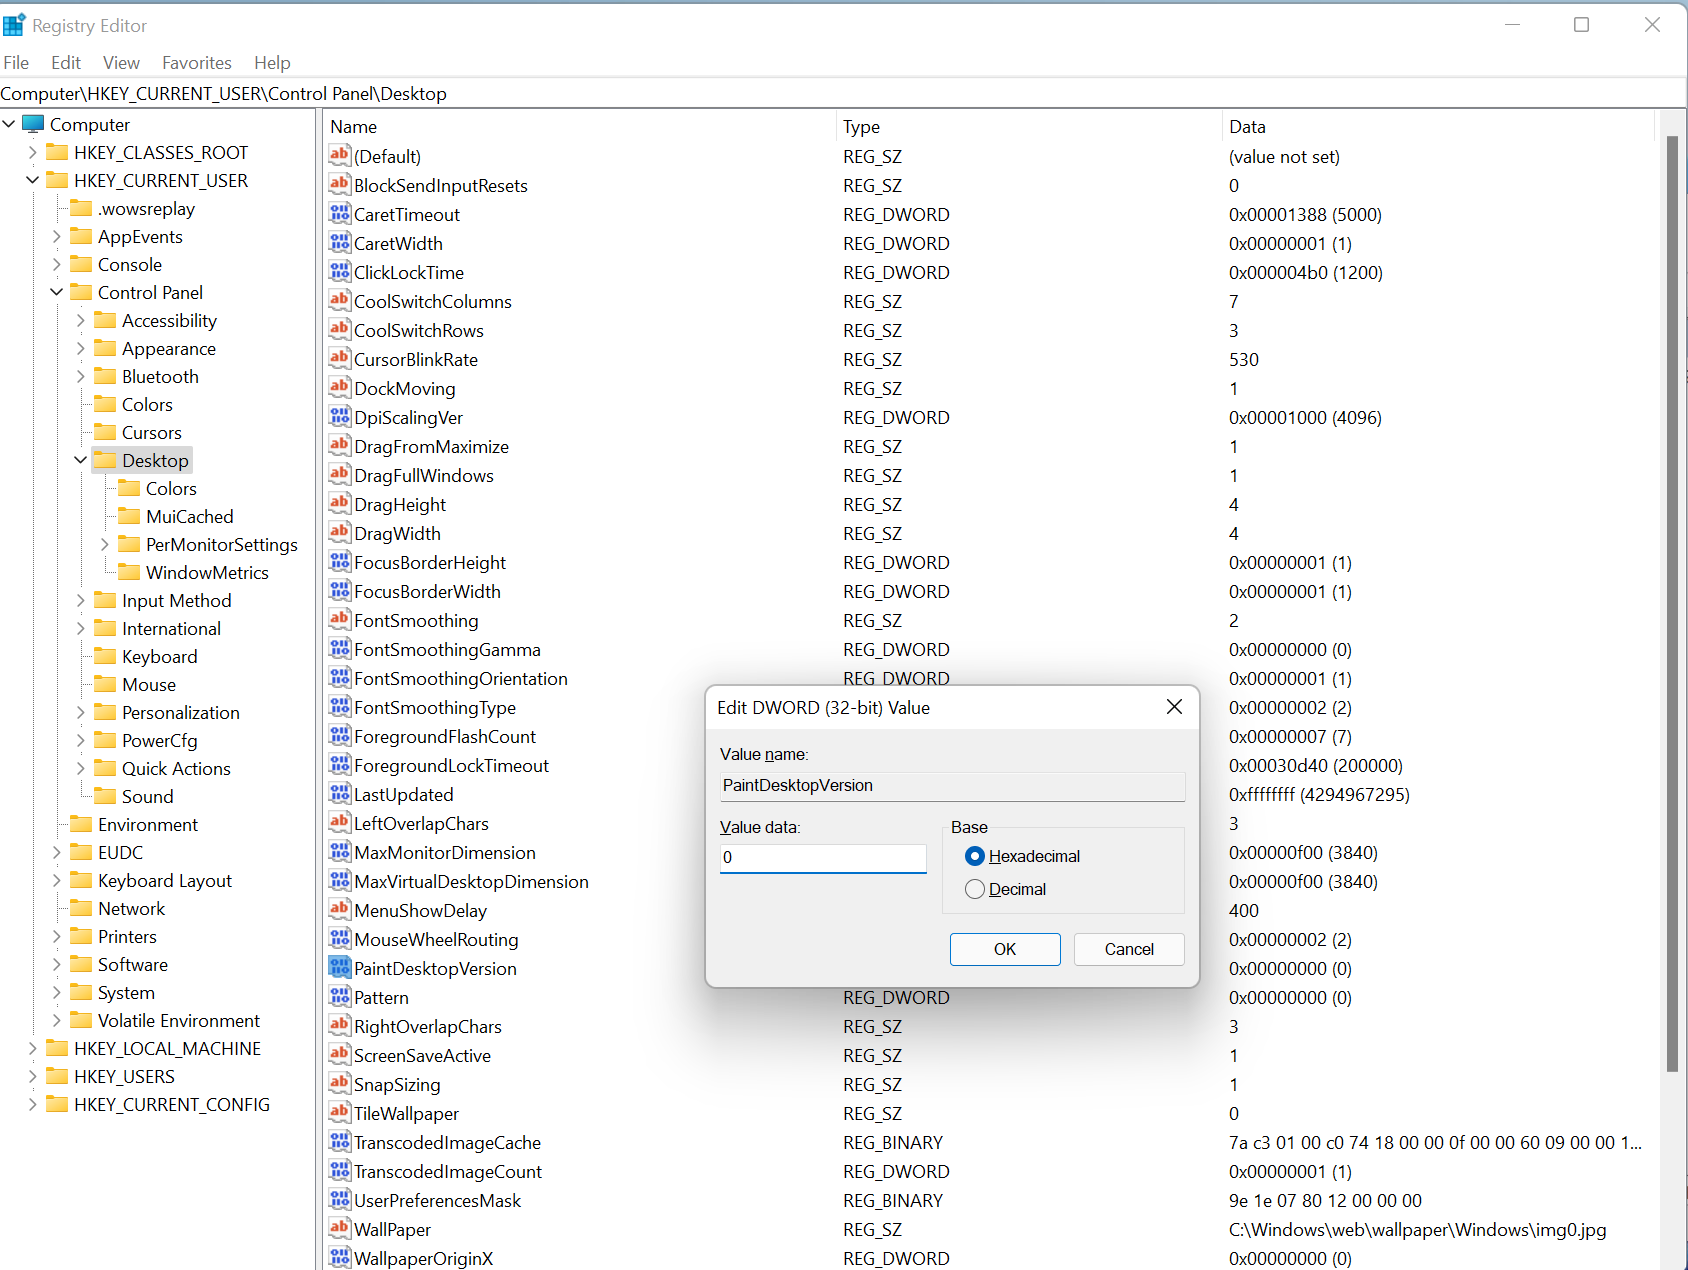Open the Help menu

pyautogui.click(x=272, y=62)
